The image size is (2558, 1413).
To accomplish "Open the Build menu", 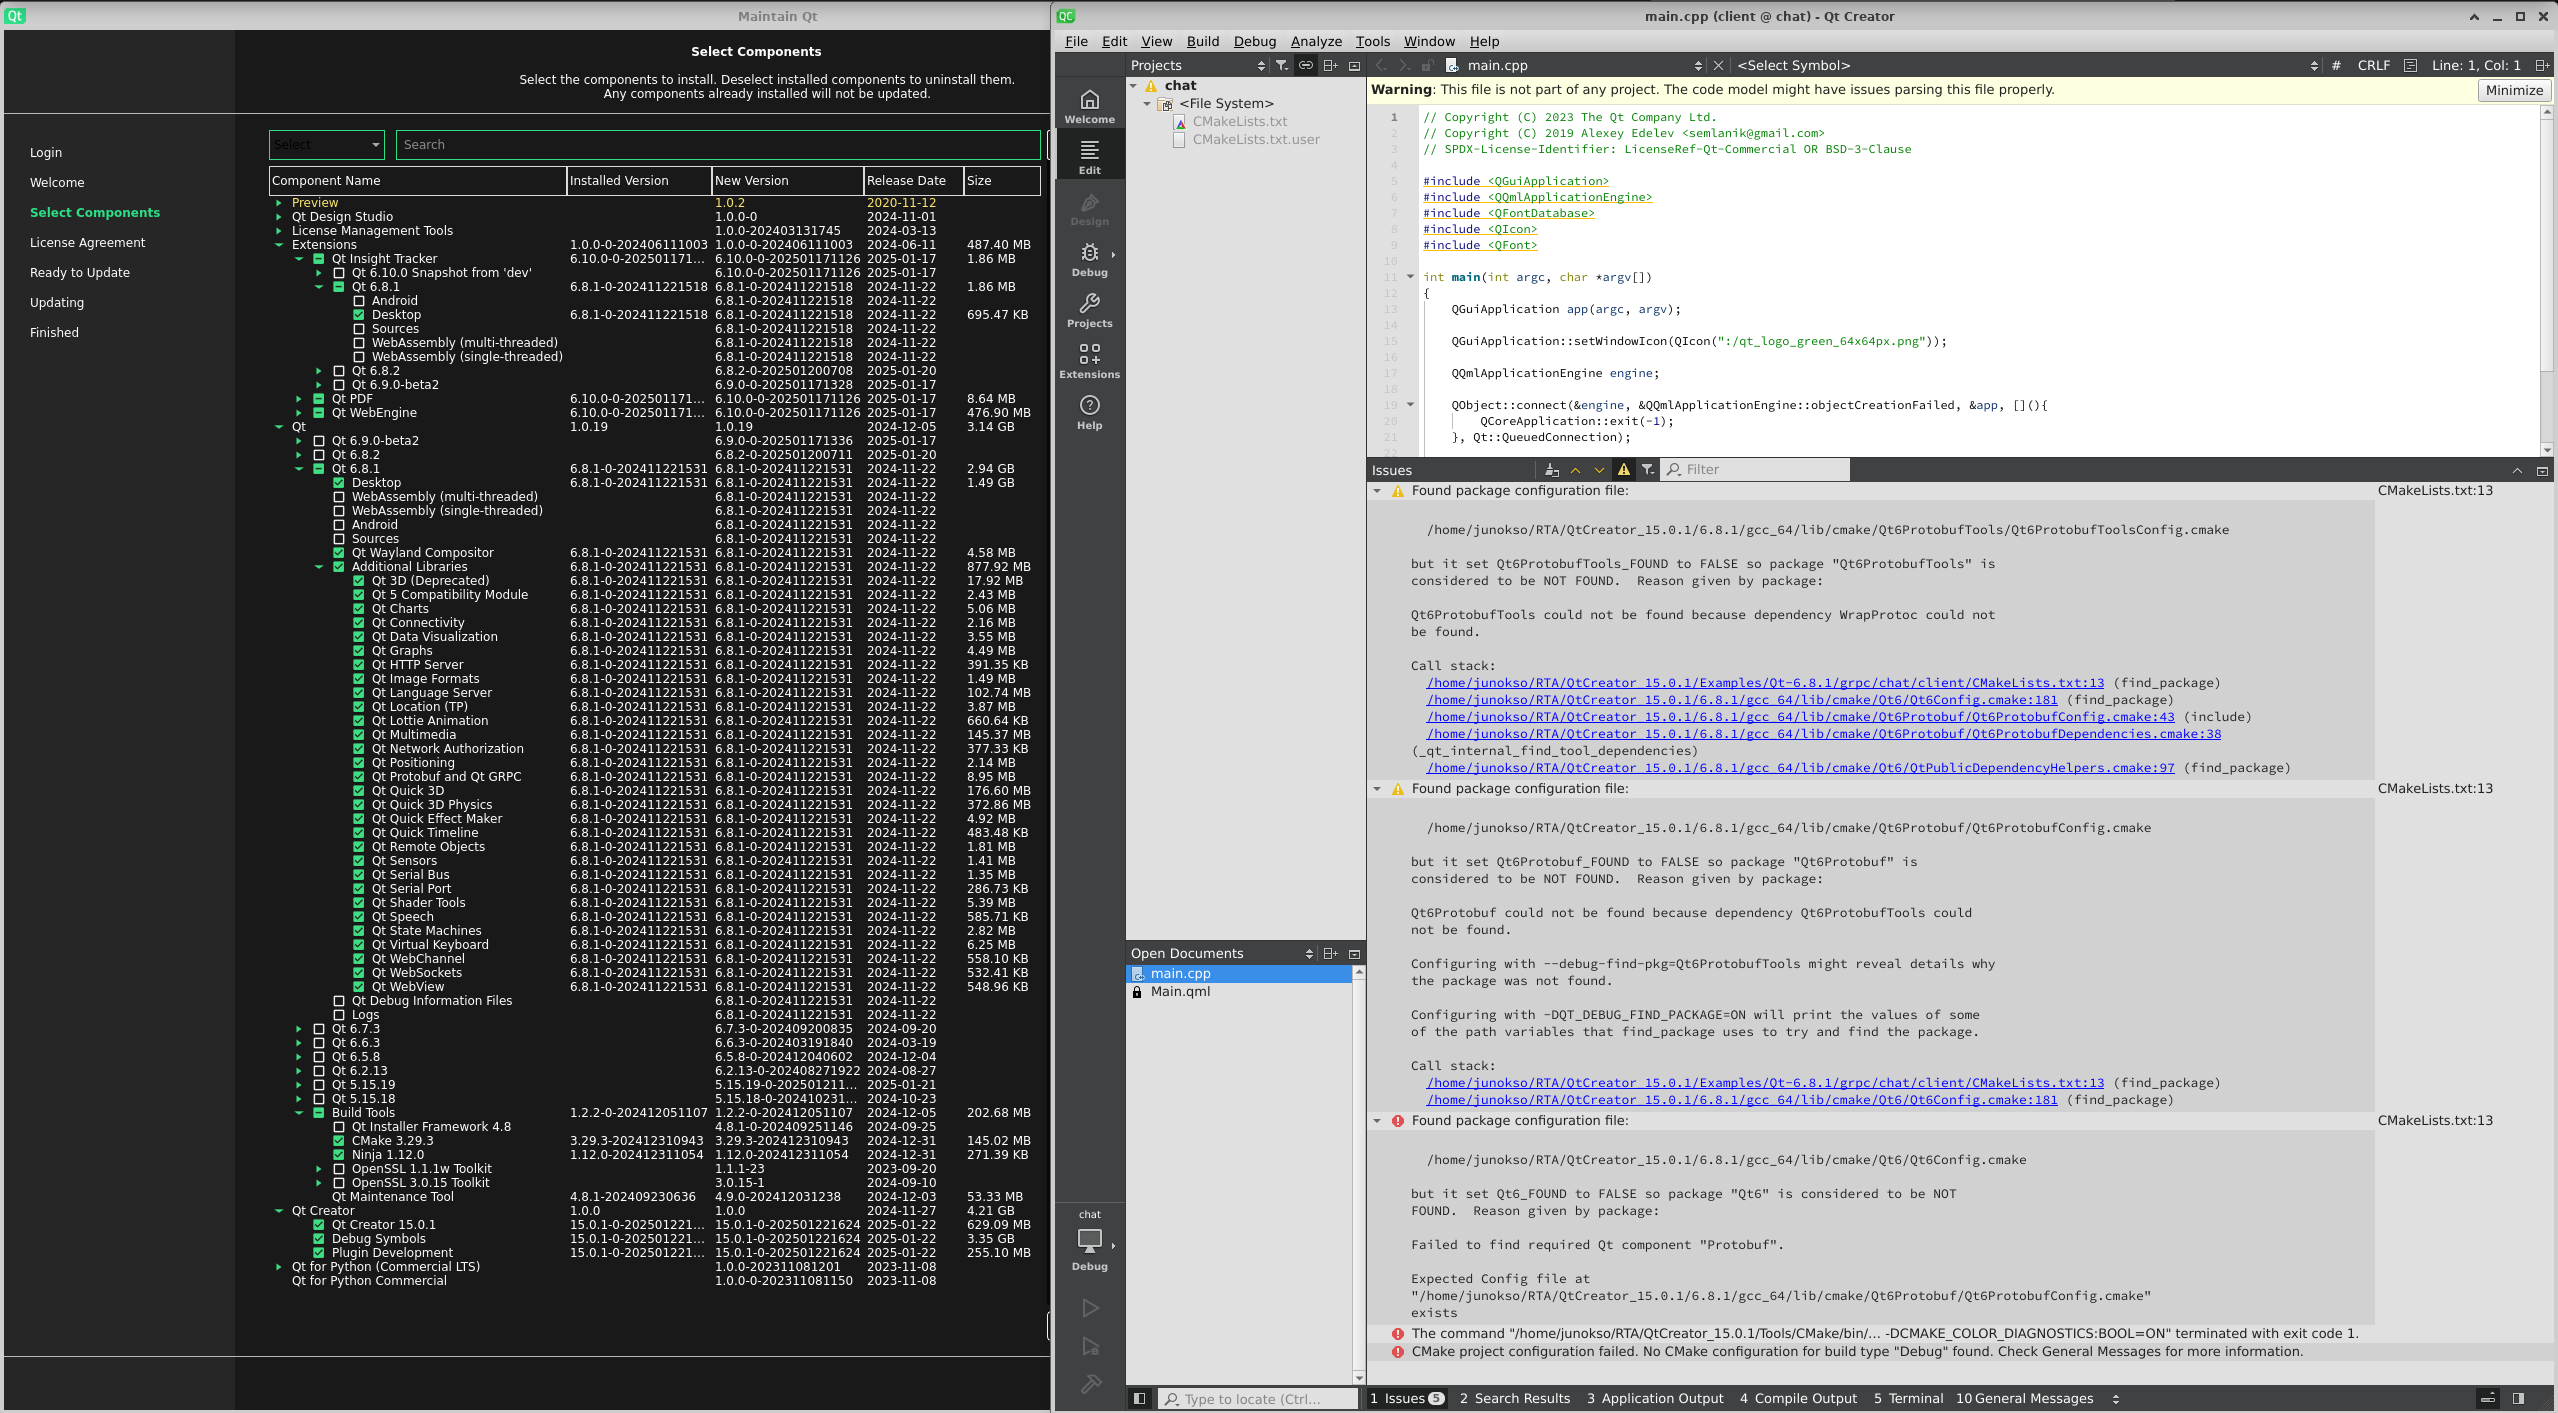I will click(x=1202, y=41).
